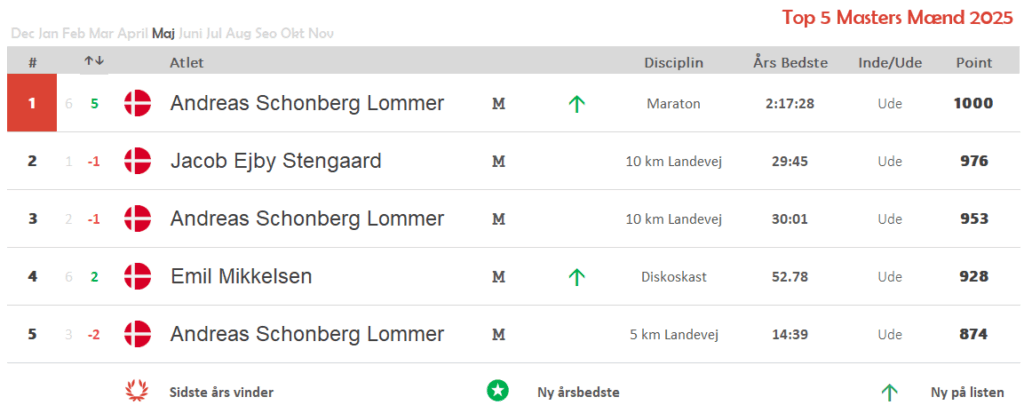This screenshot has height=405, width=1024.
Task: Switch to the Juni month tab
Action: click(x=190, y=33)
